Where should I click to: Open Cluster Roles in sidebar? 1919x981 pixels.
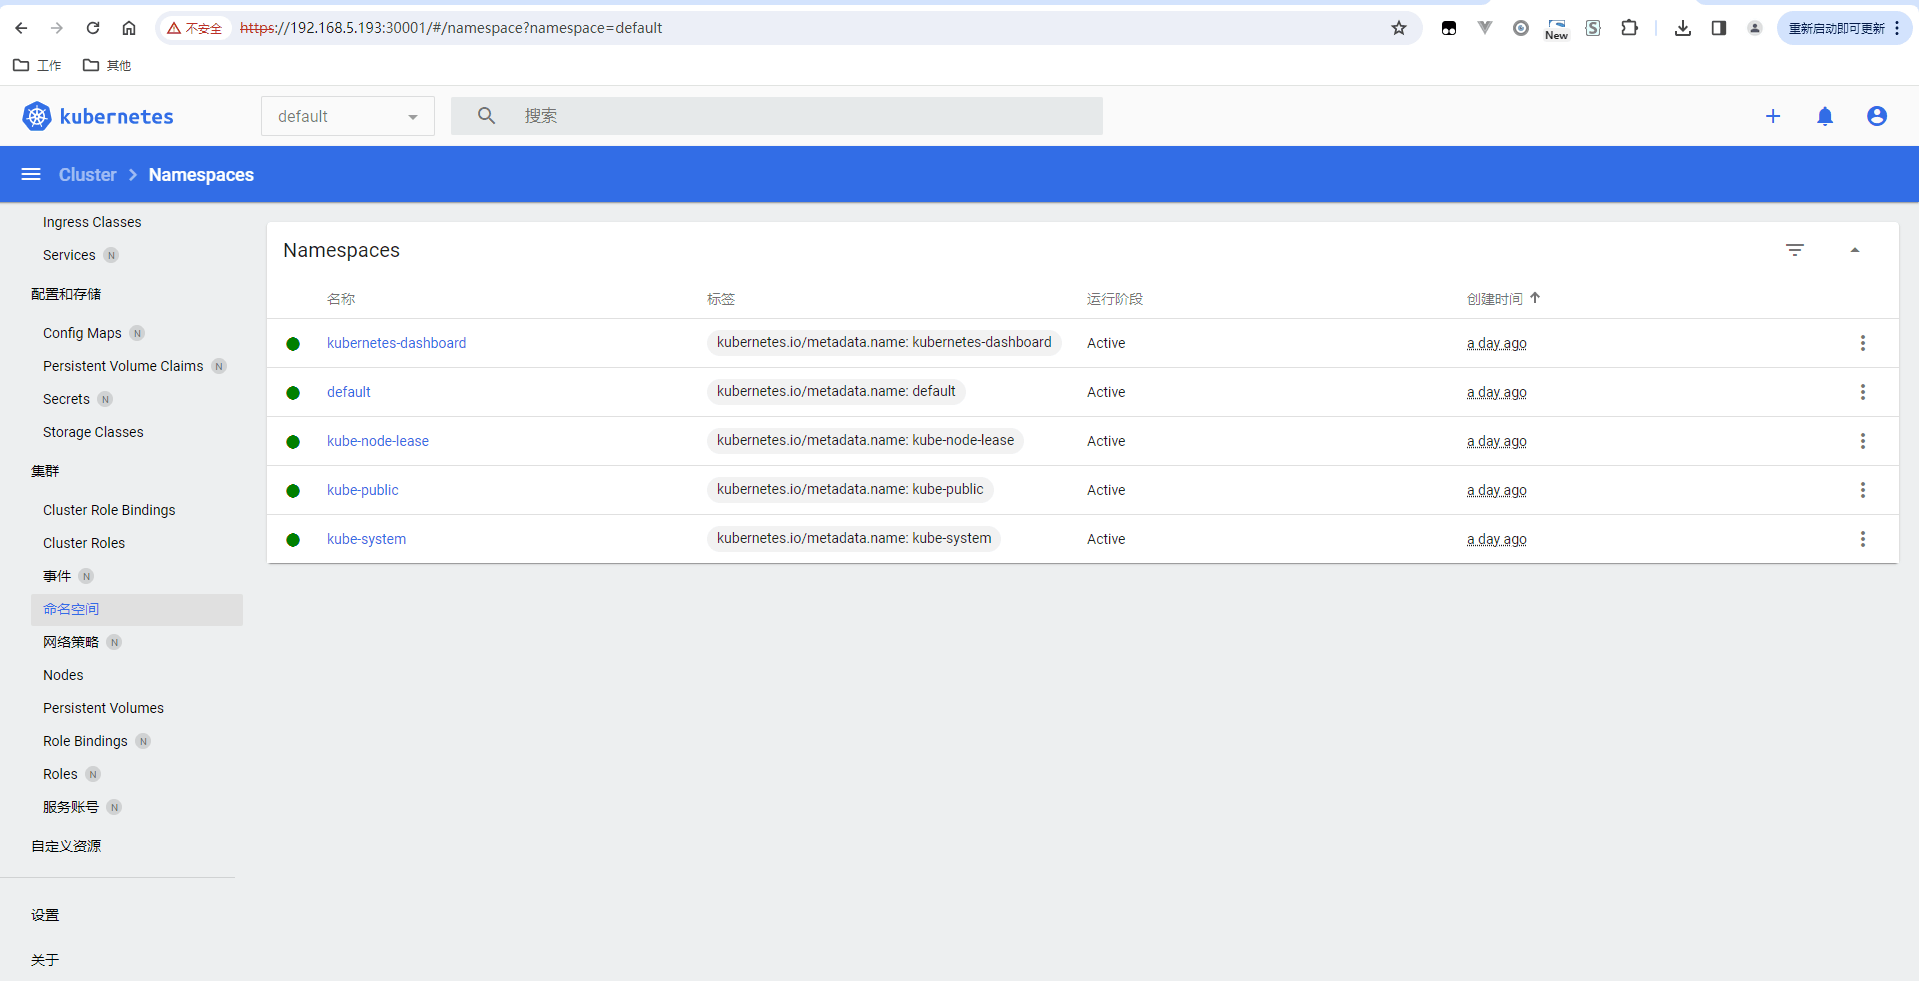click(84, 543)
